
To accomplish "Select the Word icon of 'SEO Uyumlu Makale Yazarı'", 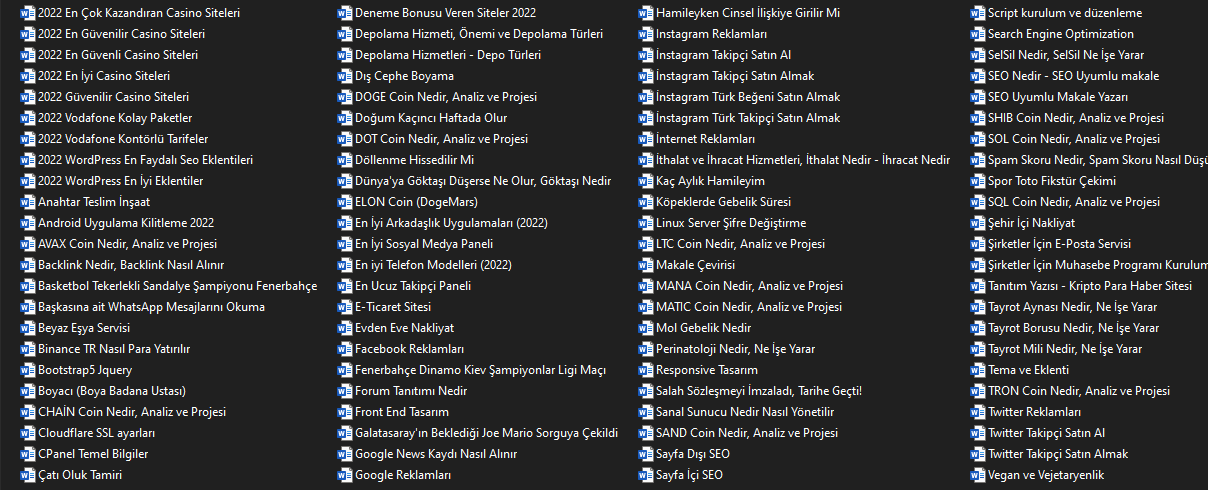I will click(978, 97).
